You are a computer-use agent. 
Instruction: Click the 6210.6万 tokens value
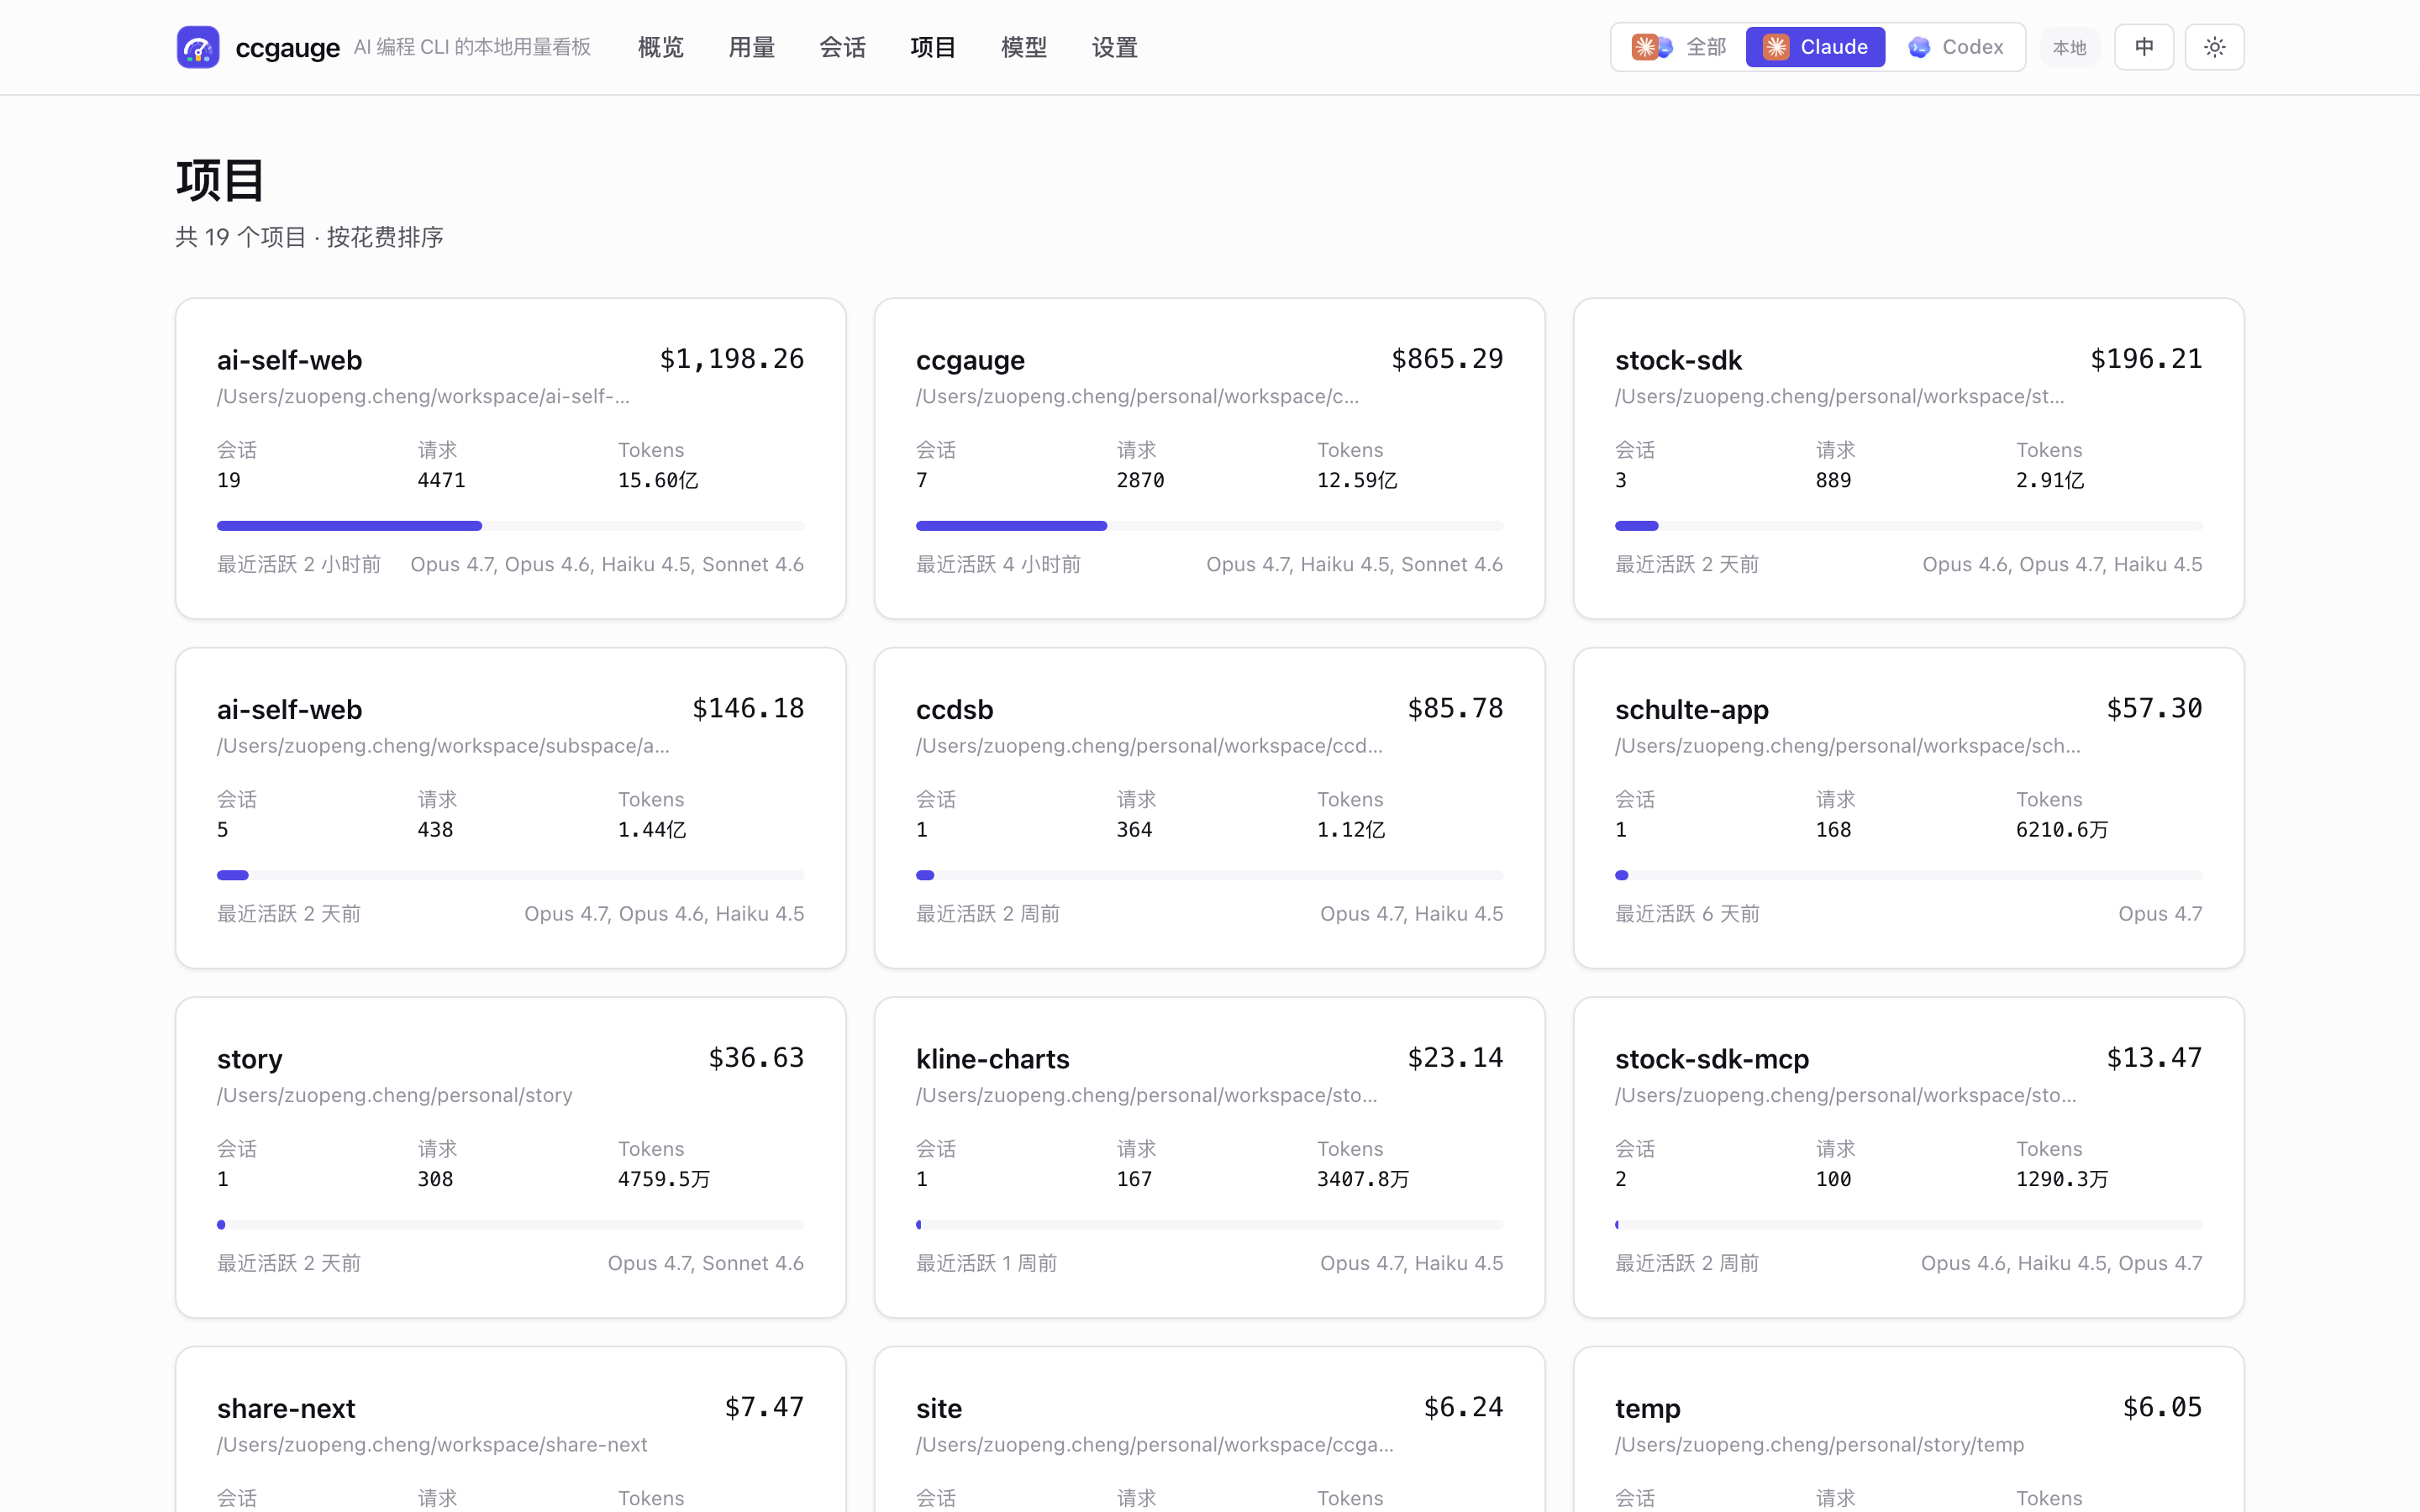click(x=2062, y=830)
